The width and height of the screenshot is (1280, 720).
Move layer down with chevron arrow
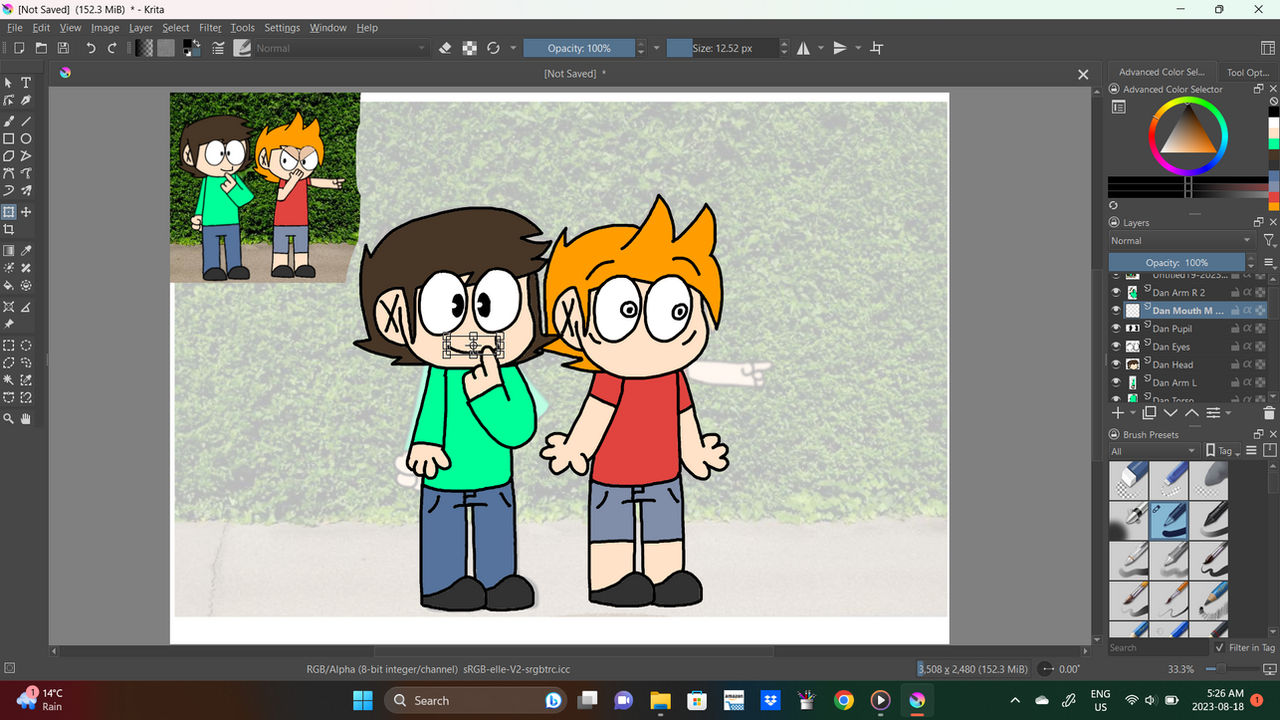coord(1170,413)
